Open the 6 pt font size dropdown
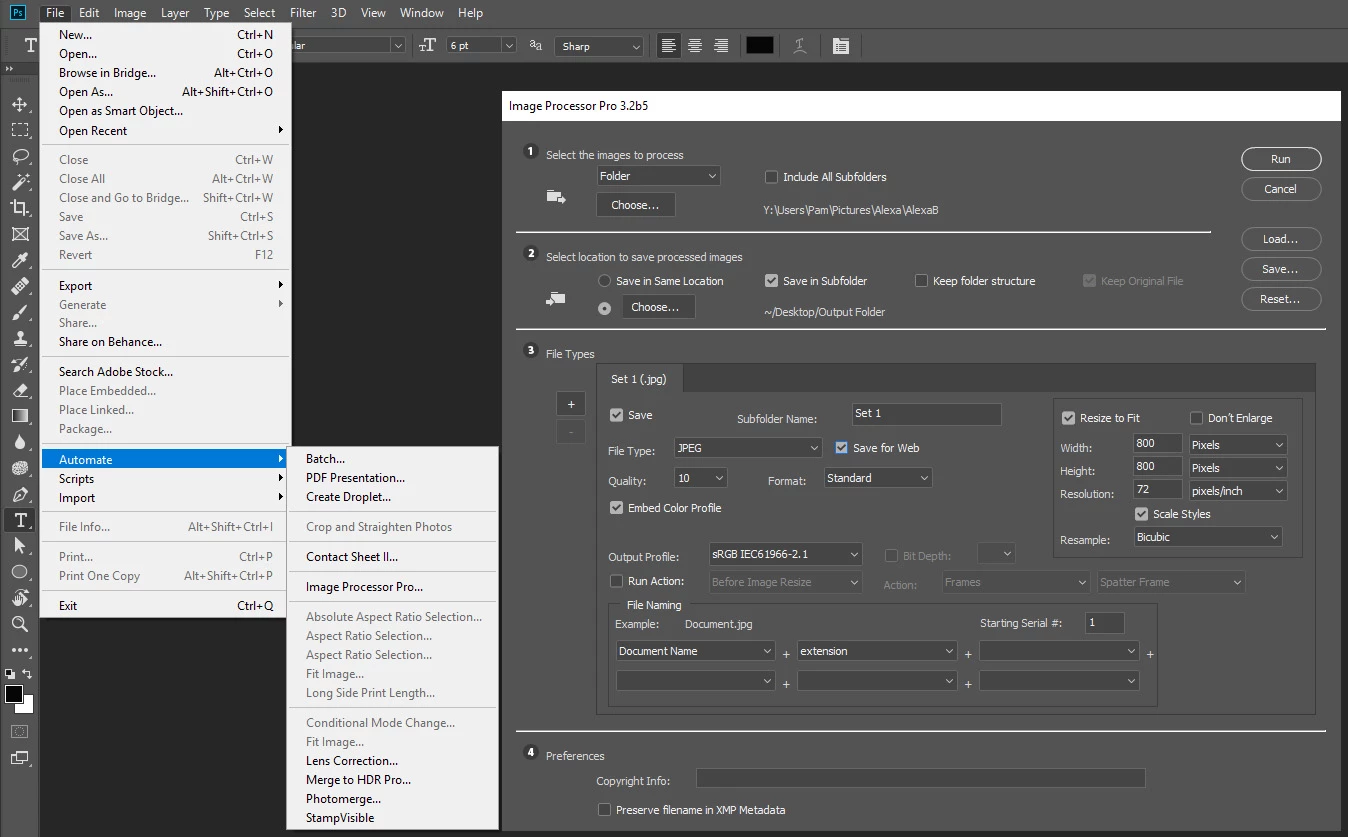Viewport: 1348px width, 837px height. 481,46
